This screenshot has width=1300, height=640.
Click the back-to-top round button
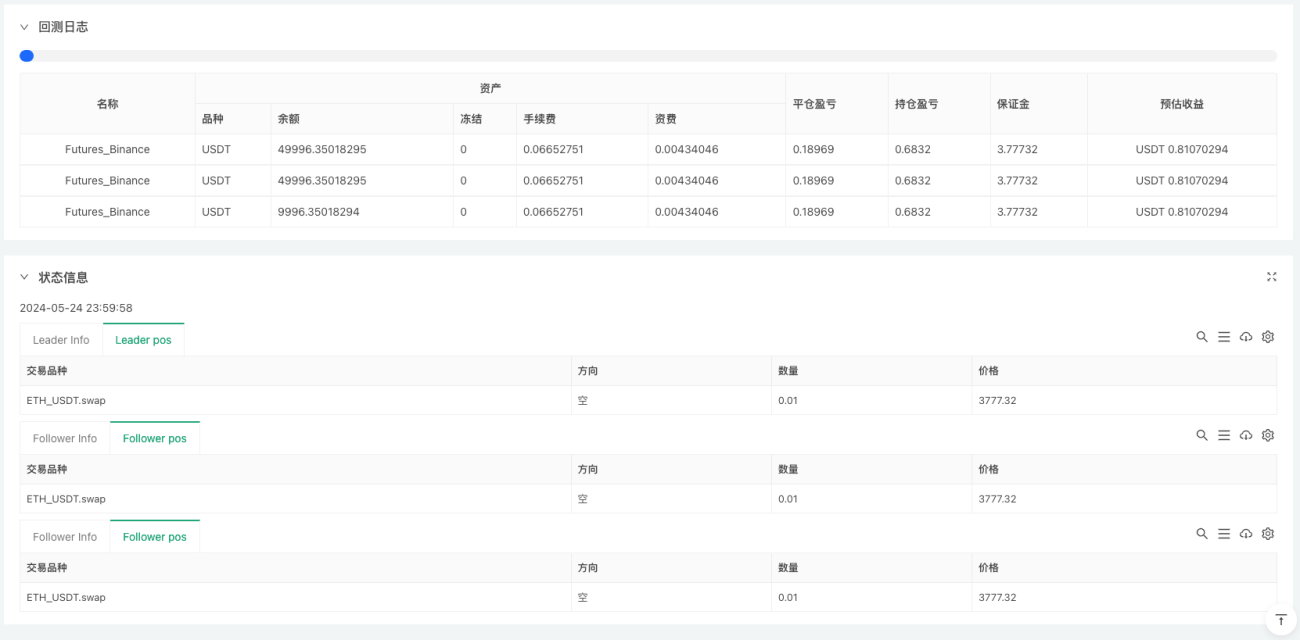pyautogui.click(x=1281, y=620)
